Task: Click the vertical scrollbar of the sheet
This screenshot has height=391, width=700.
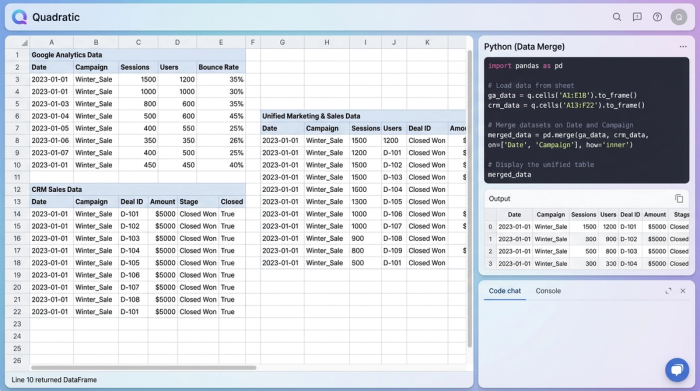Action: 470,199
